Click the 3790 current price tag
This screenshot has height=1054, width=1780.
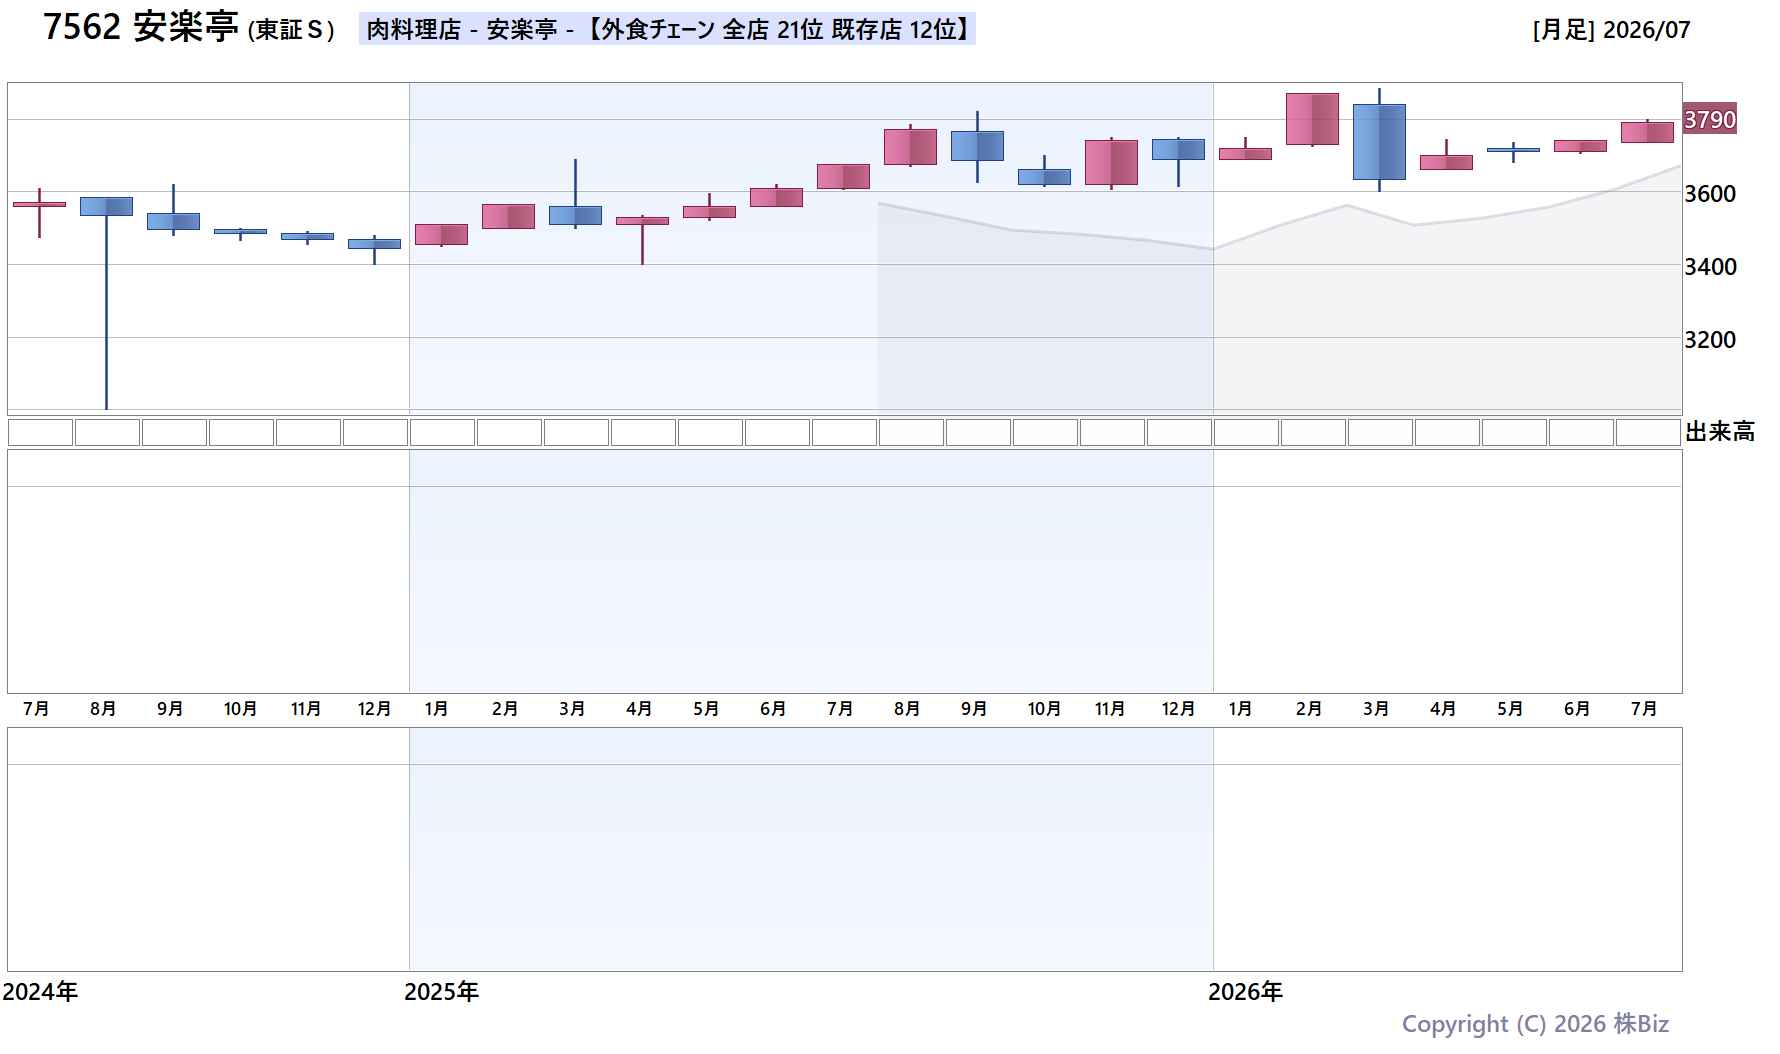[x=1710, y=119]
